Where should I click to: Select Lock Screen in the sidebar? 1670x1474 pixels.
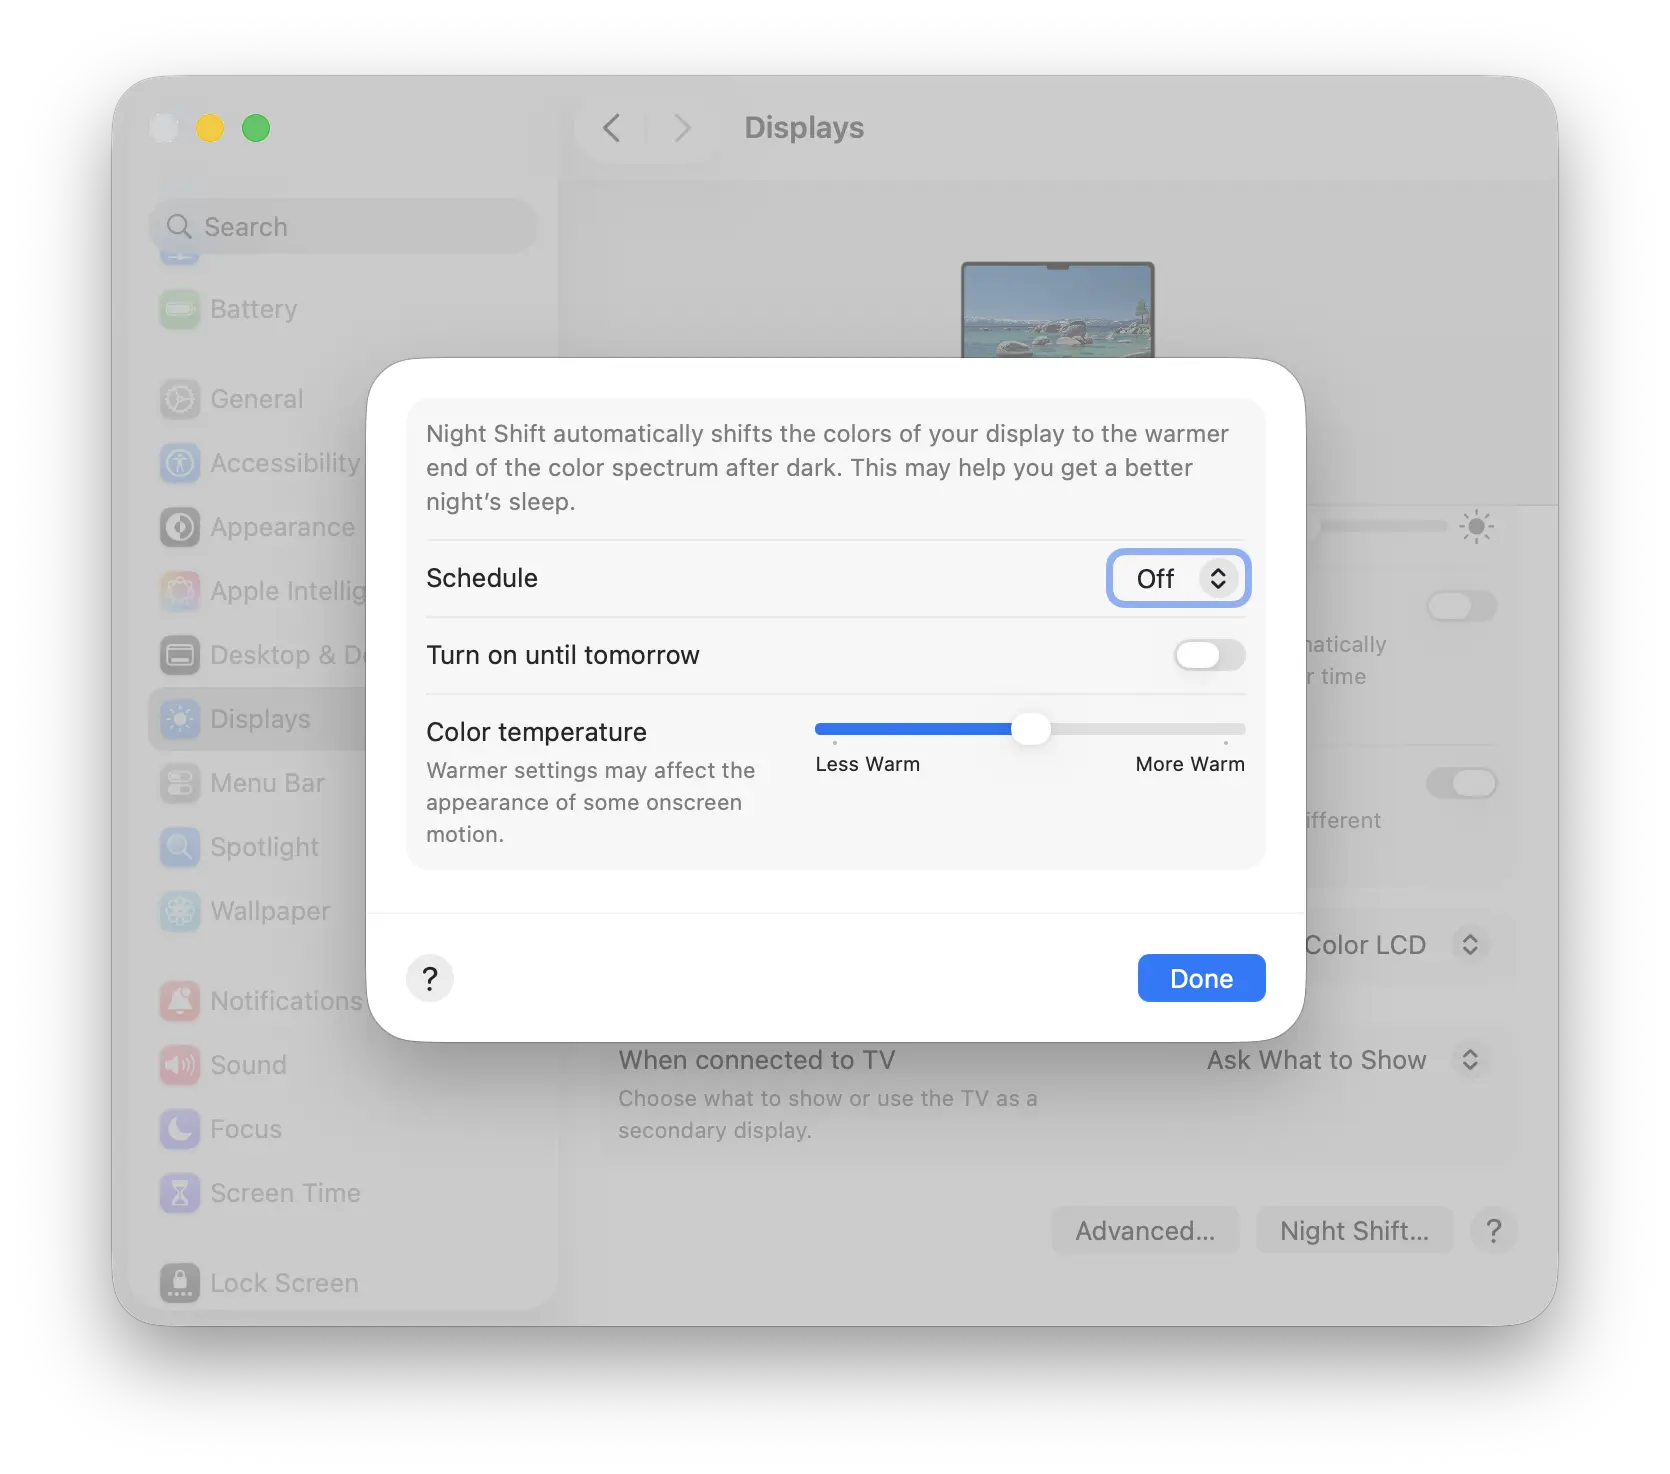tap(285, 1283)
